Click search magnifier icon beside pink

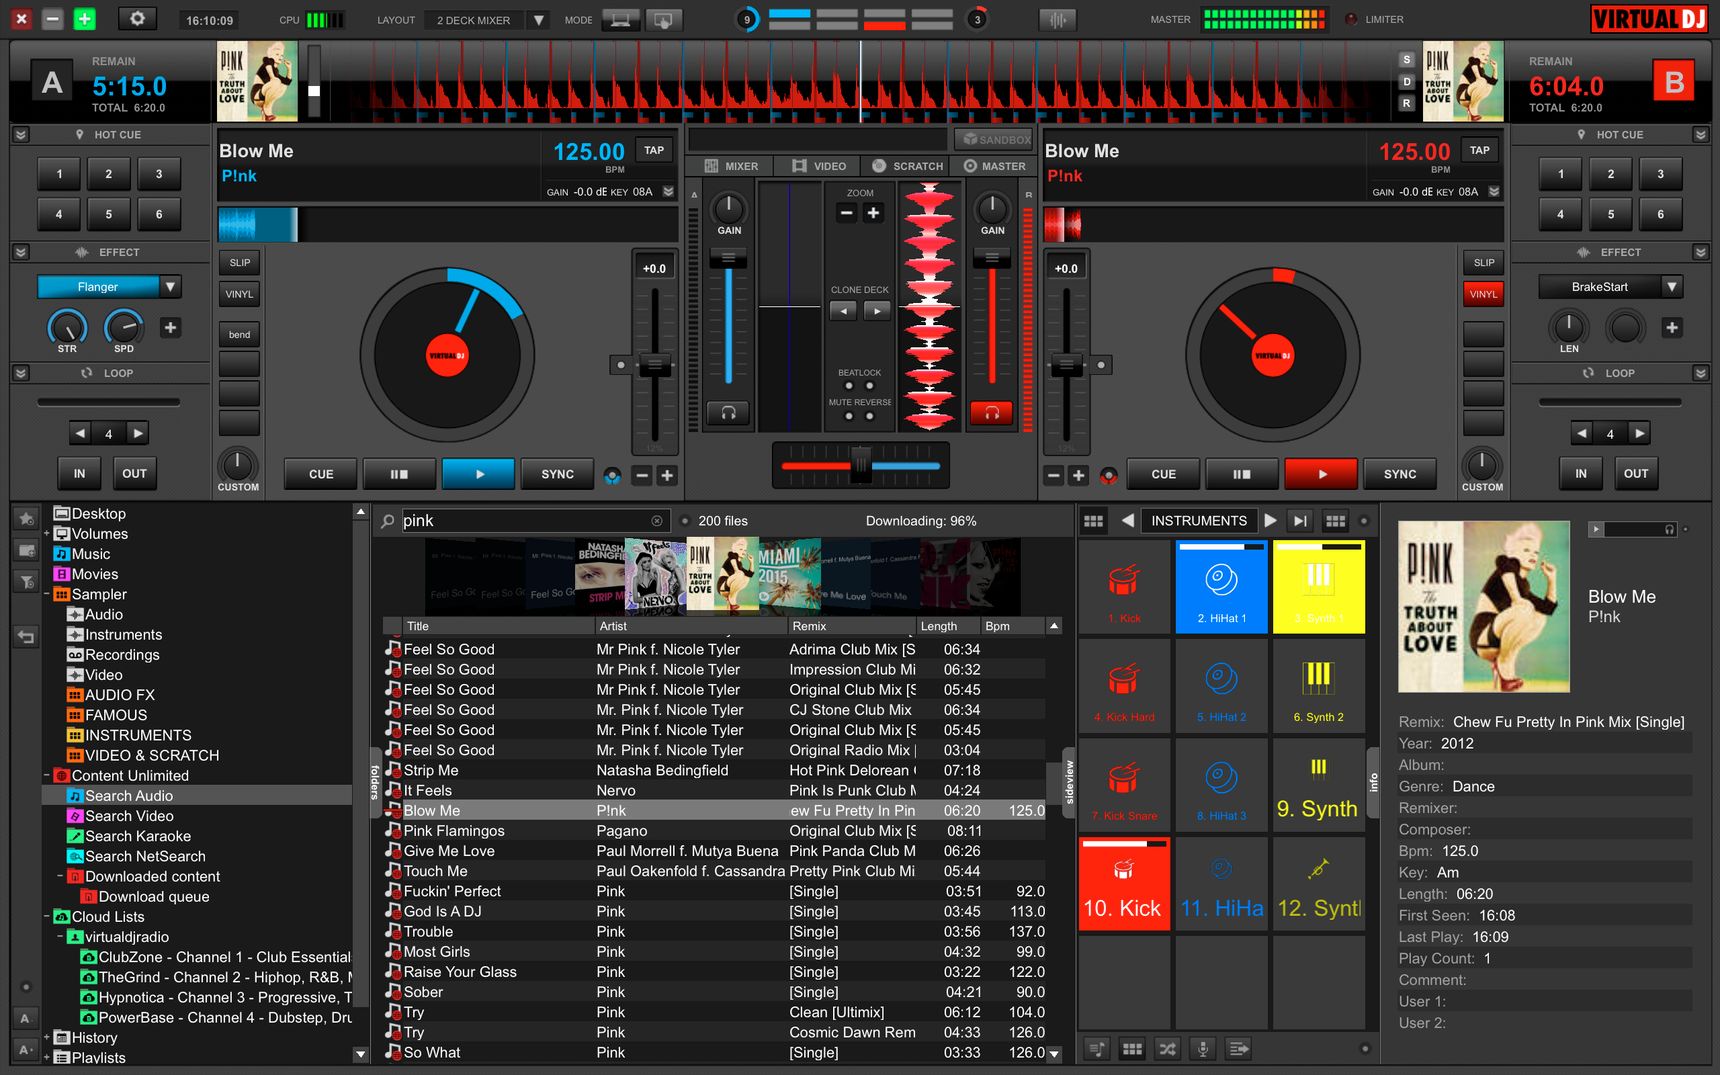click(388, 521)
